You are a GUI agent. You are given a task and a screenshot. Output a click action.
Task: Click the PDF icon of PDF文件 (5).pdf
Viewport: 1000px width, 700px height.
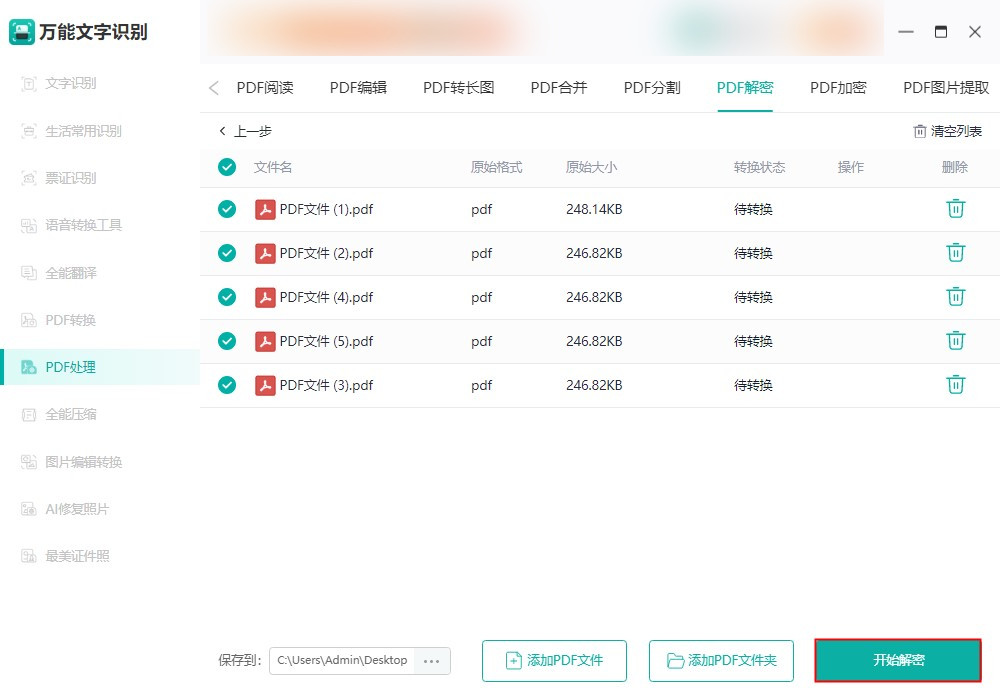point(265,341)
